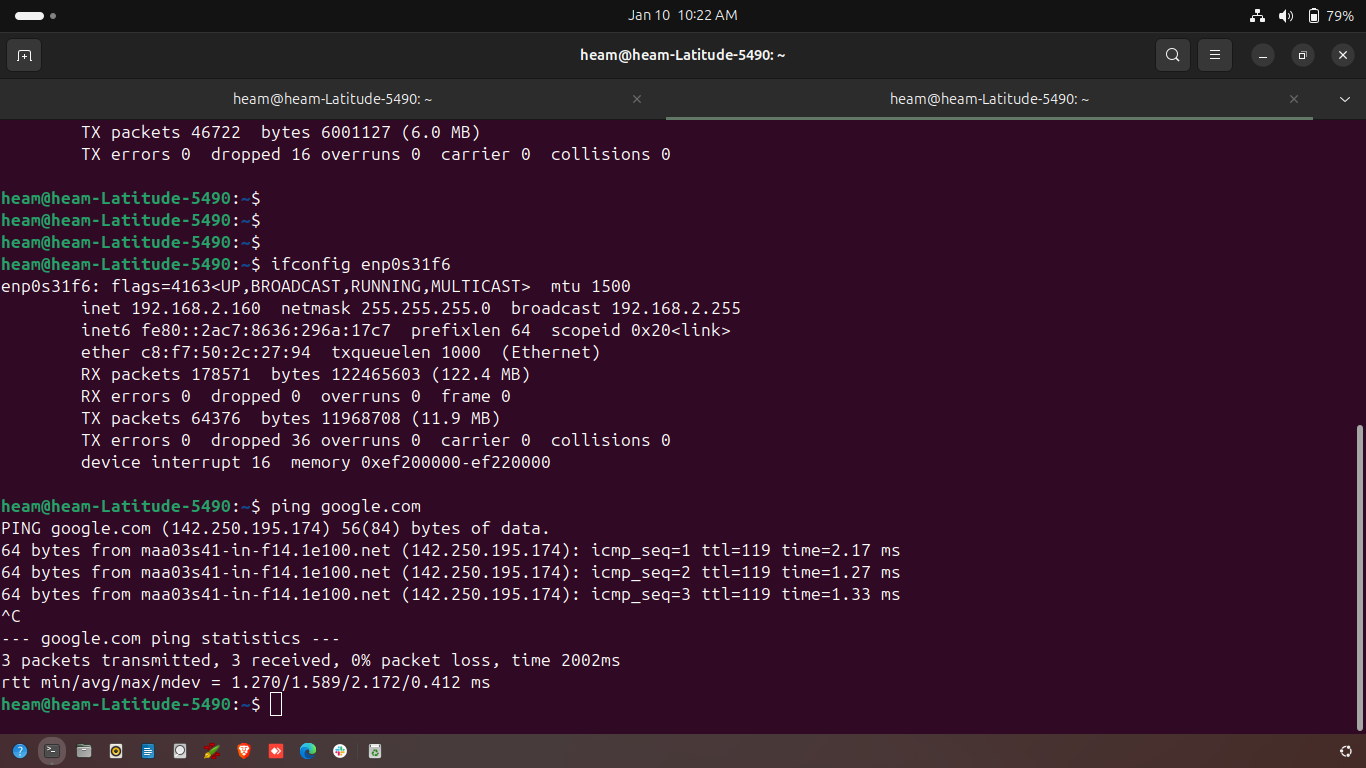Launch Rhythmbox music player from the dock
Image resolution: width=1366 pixels, height=768 pixels.
click(x=116, y=751)
